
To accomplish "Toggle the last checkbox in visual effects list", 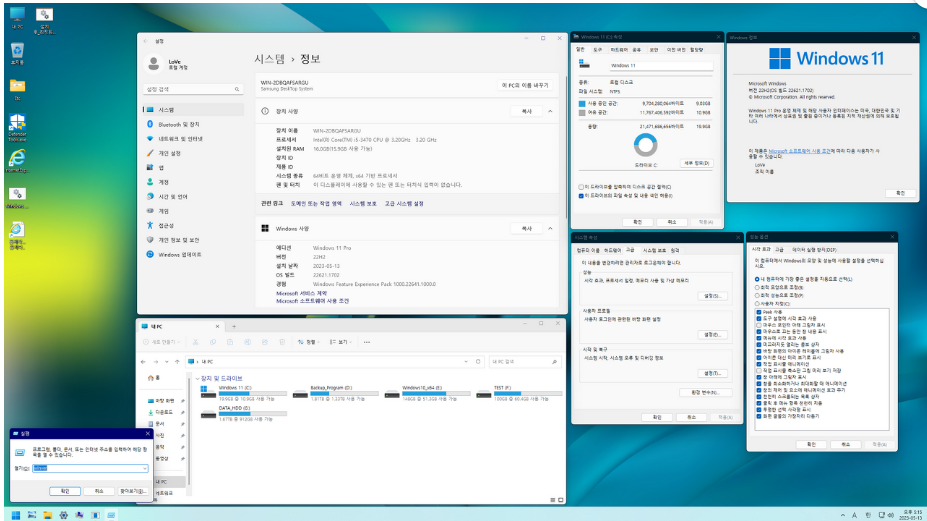I will [759, 416].
